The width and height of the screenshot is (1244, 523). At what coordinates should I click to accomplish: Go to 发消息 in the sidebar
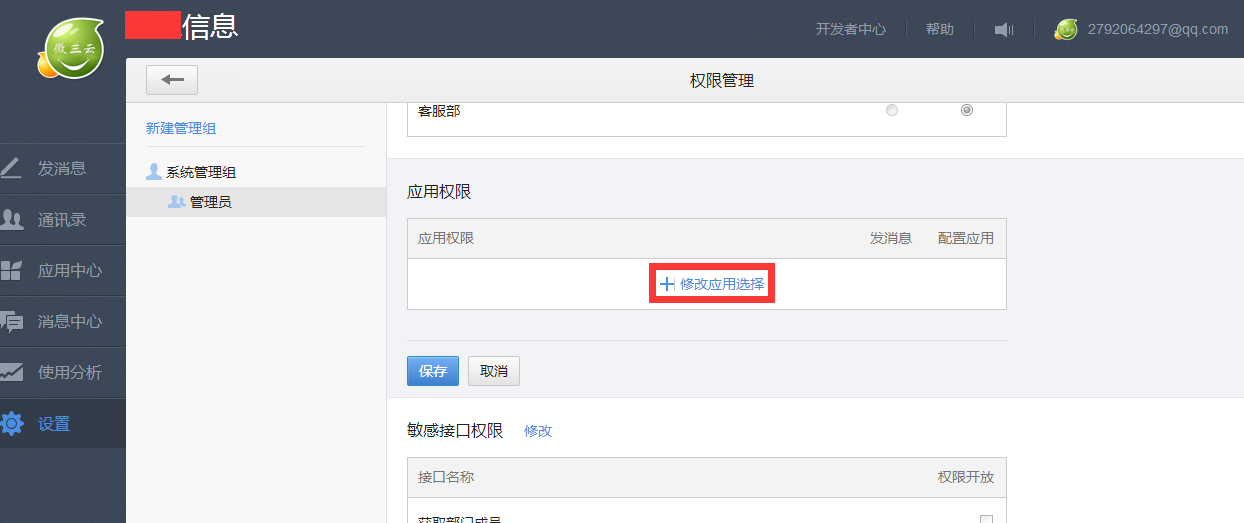click(63, 169)
